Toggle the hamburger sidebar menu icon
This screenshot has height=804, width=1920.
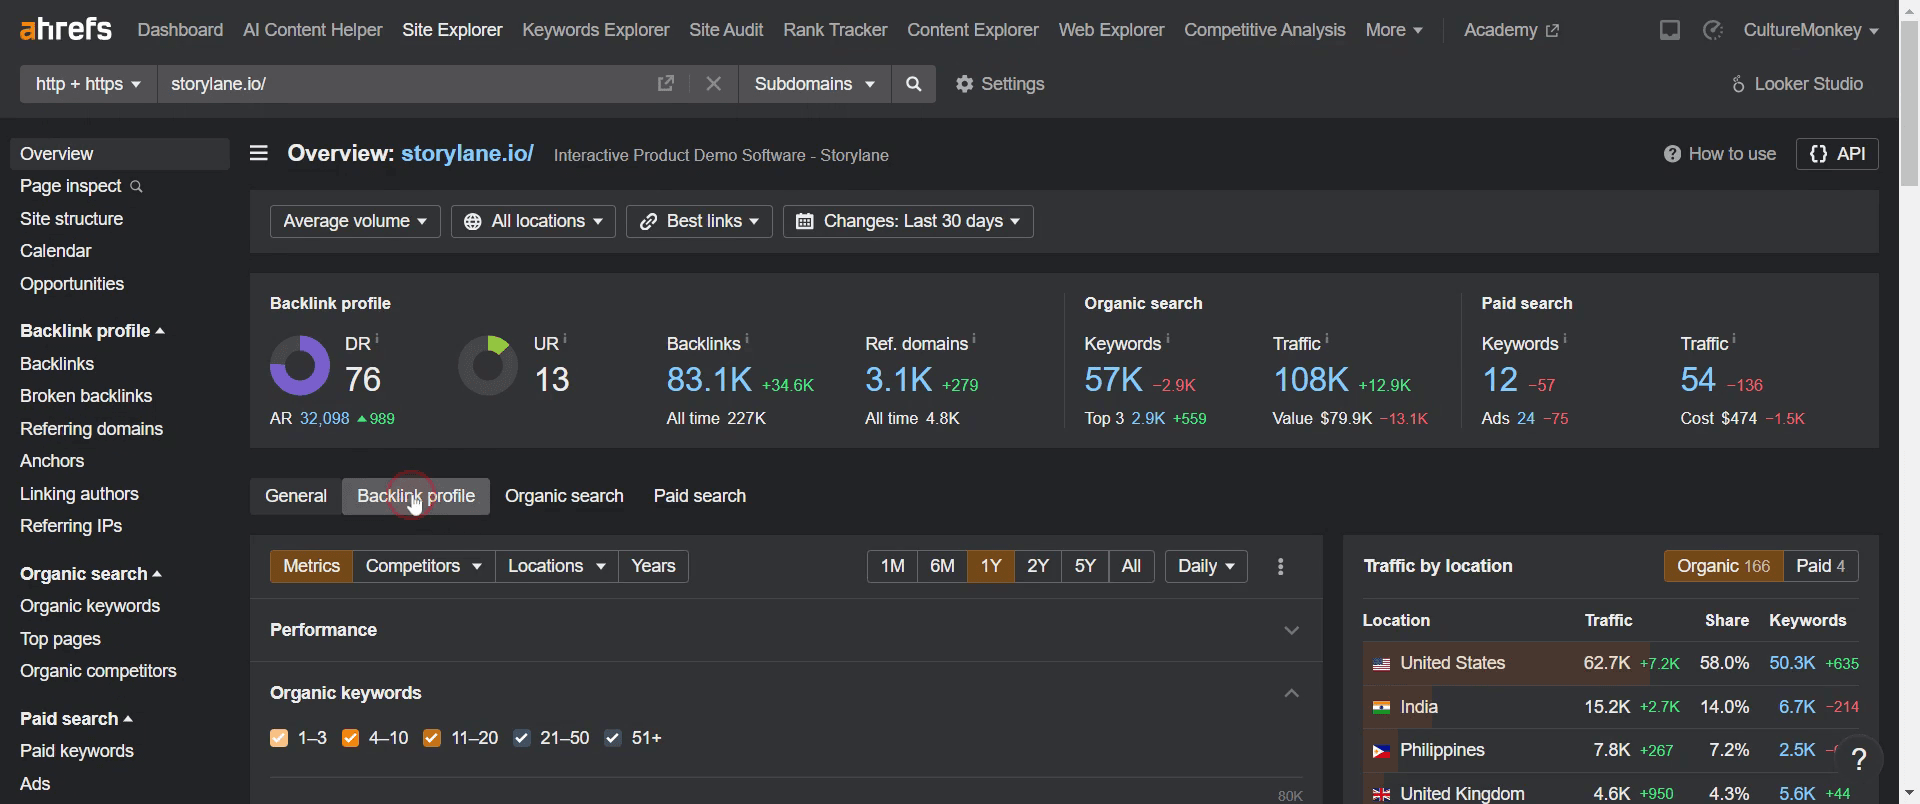[259, 153]
